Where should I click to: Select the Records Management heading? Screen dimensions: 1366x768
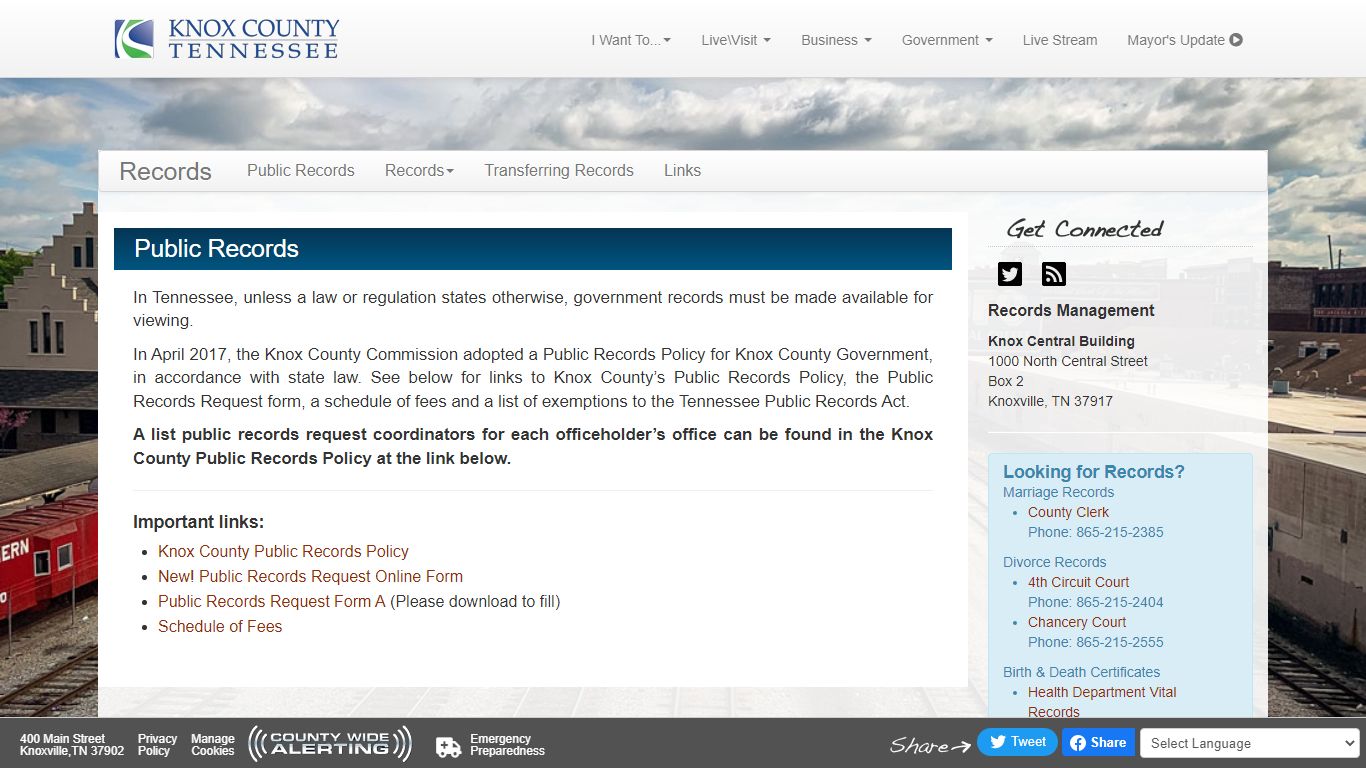tap(1071, 310)
